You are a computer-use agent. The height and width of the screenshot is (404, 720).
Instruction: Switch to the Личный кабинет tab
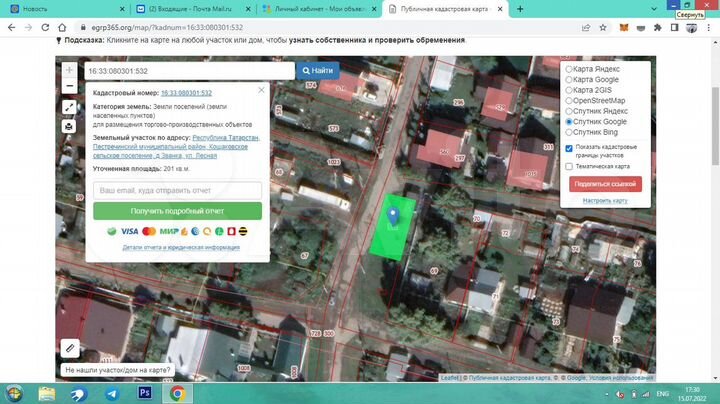click(x=314, y=7)
